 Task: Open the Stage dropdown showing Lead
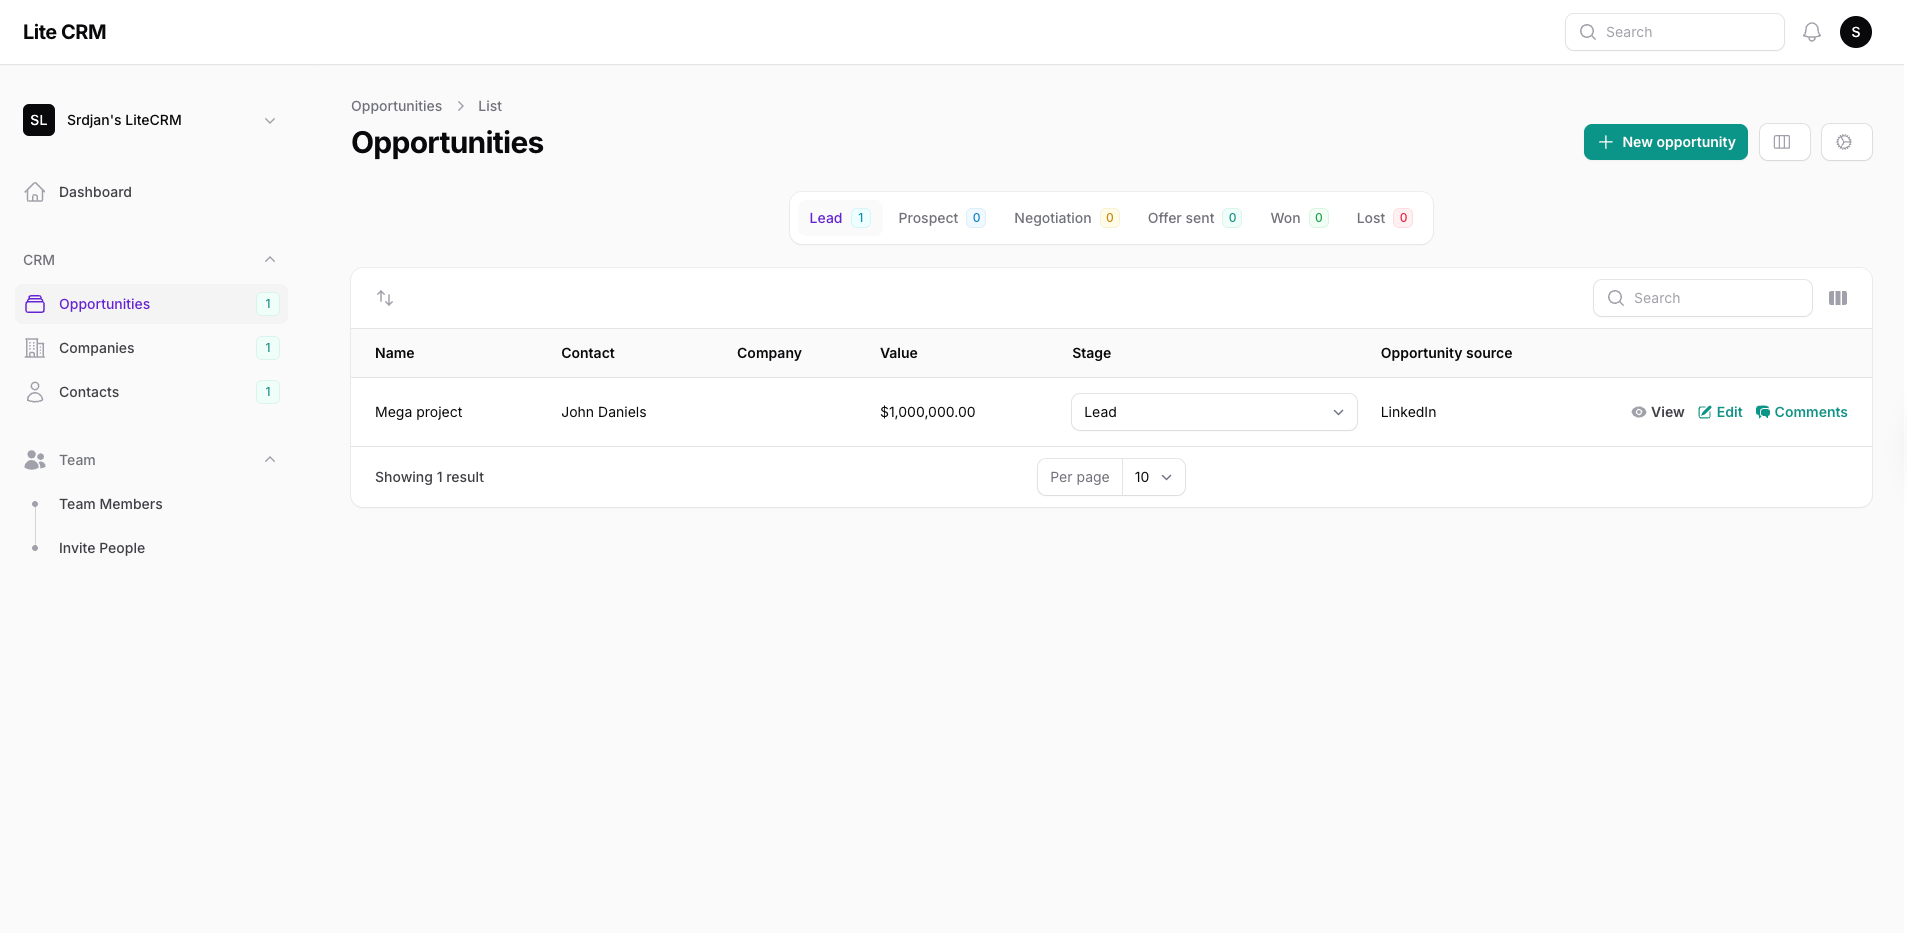click(1213, 411)
